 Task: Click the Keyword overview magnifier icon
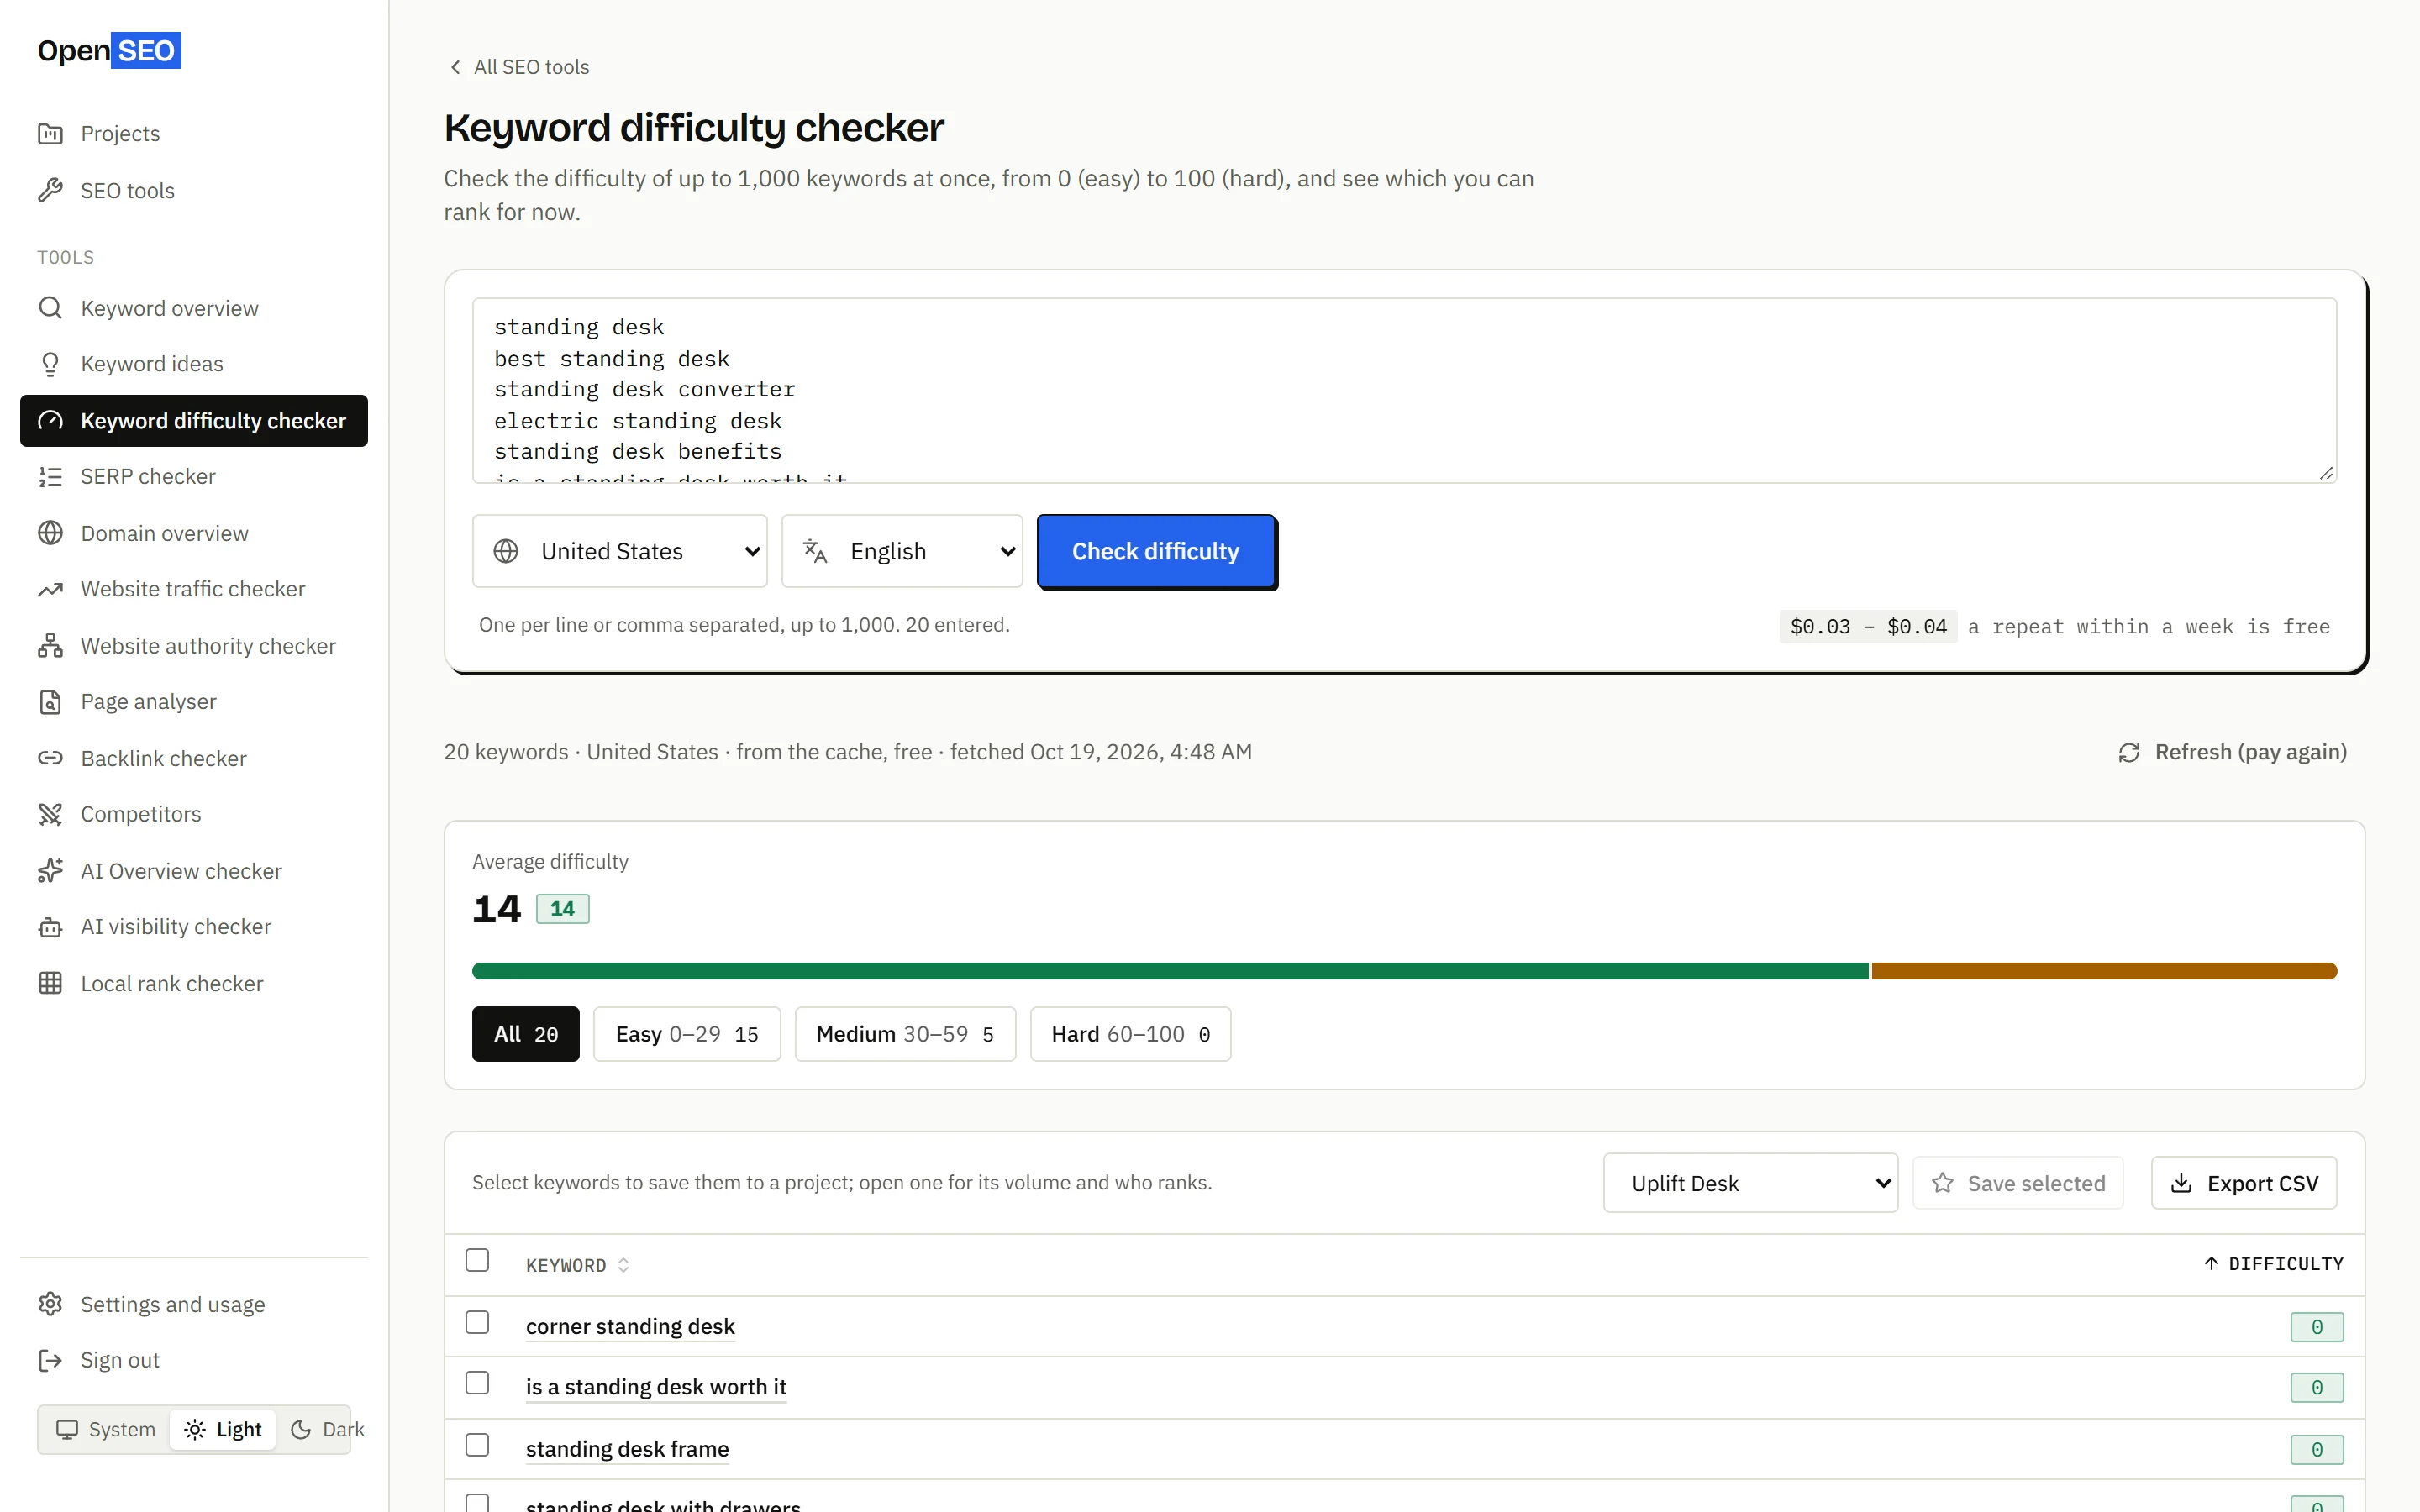coord(50,308)
